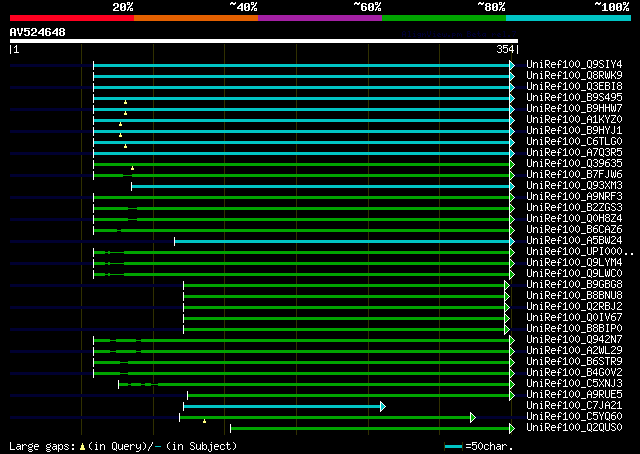Click the orange ~40% identity color segment
Screen dimensions: 640x454
click(x=196, y=18)
